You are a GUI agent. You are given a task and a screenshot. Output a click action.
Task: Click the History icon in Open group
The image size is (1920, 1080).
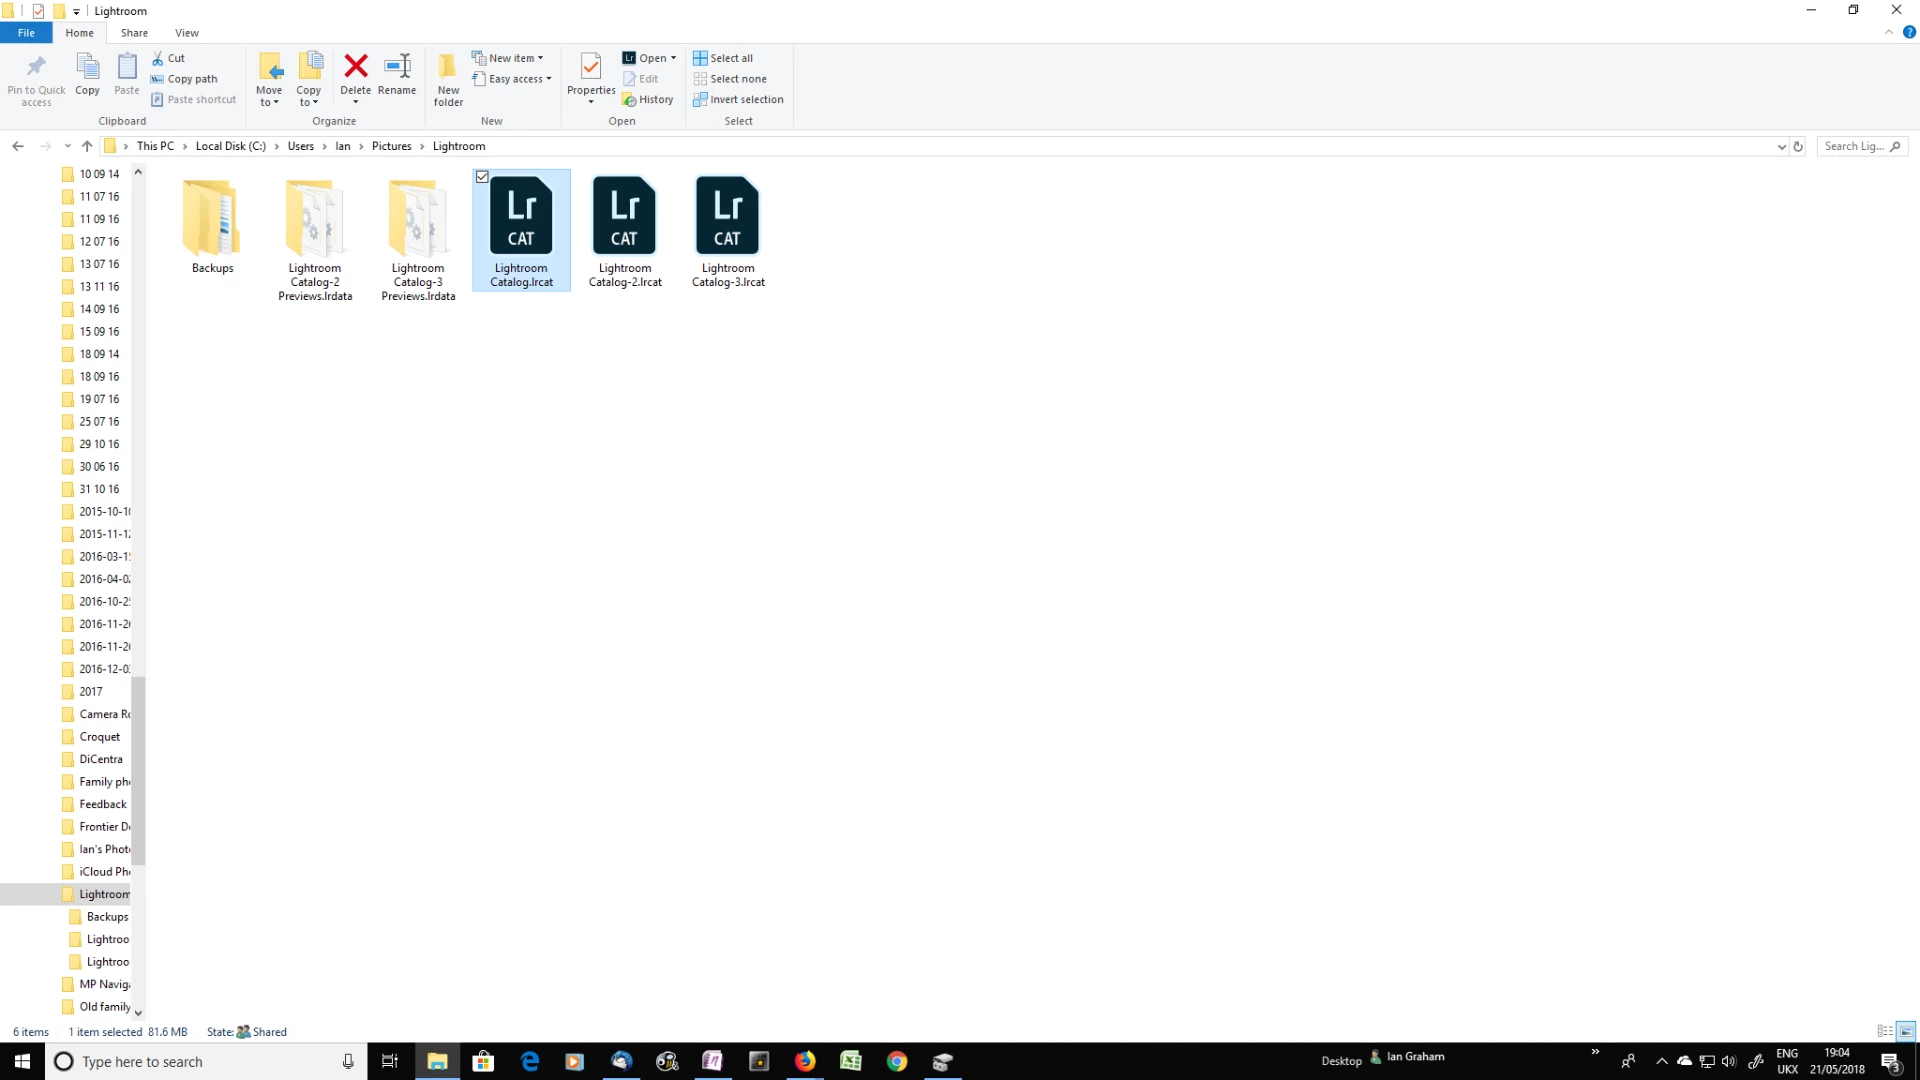point(629,99)
